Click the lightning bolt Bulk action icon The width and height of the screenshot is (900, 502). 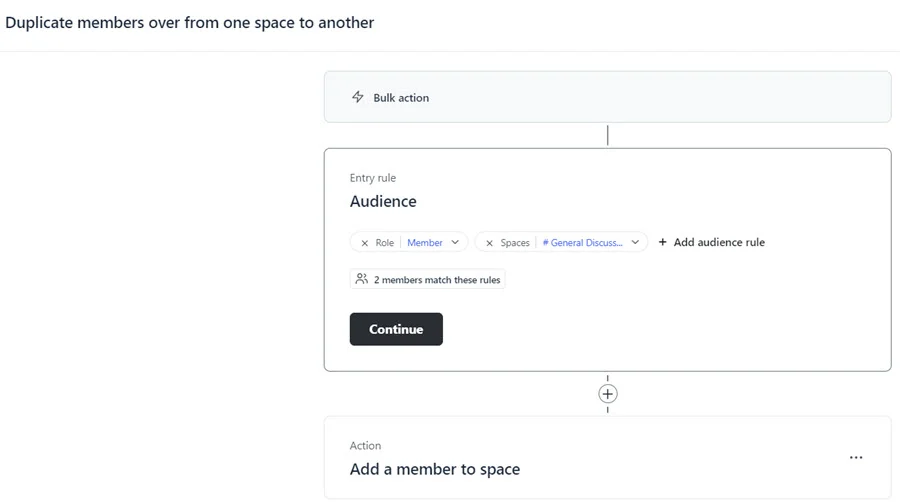[x=358, y=97]
